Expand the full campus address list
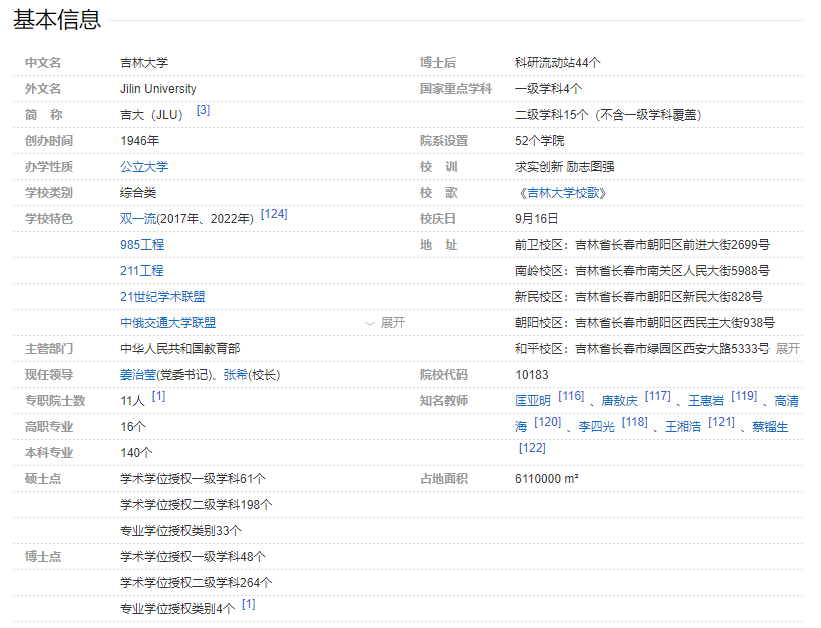Image resolution: width=821 pixels, height=628 pixels. (788, 349)
